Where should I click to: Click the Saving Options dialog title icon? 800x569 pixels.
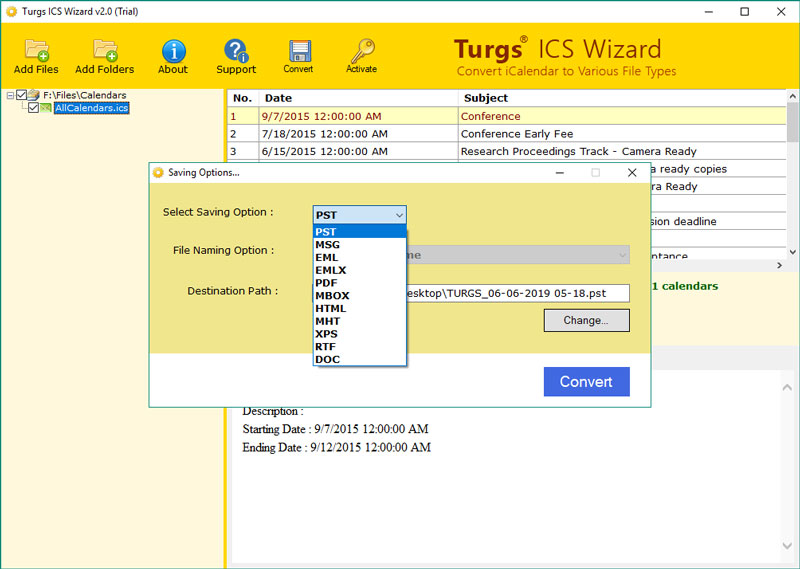coord(158,172)
